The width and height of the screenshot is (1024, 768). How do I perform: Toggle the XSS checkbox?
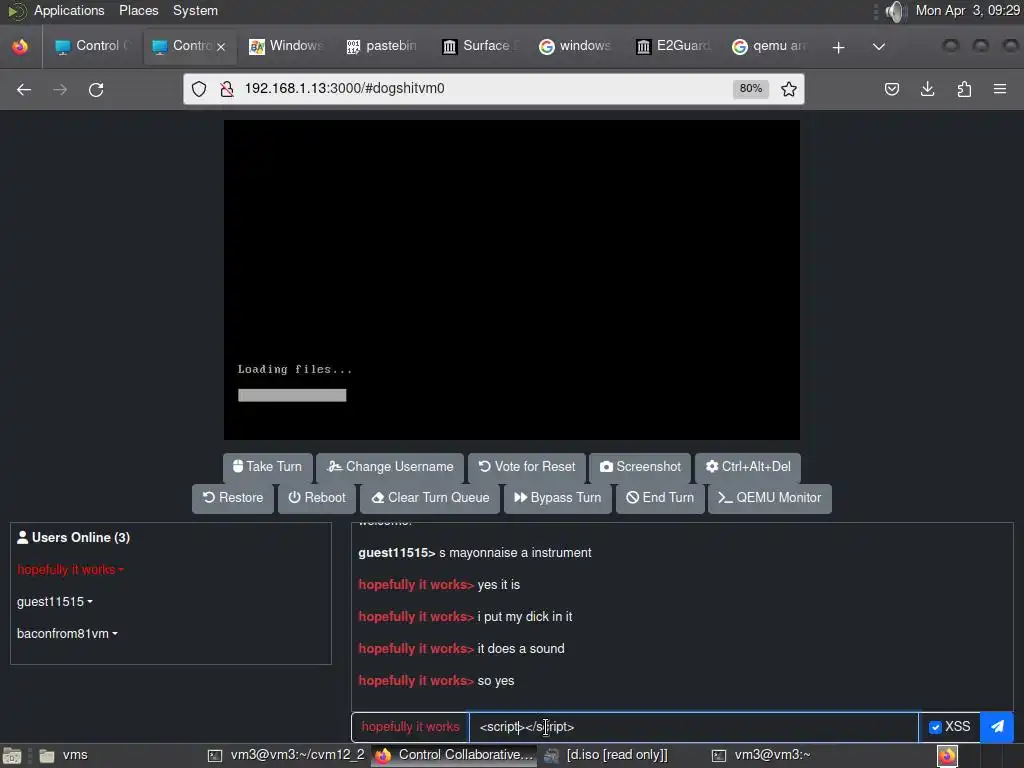[x=935, y=728]
